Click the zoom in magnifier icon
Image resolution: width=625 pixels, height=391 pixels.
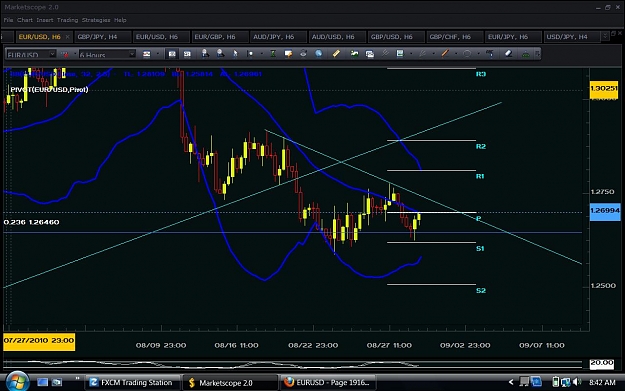(x=205, y=53)
